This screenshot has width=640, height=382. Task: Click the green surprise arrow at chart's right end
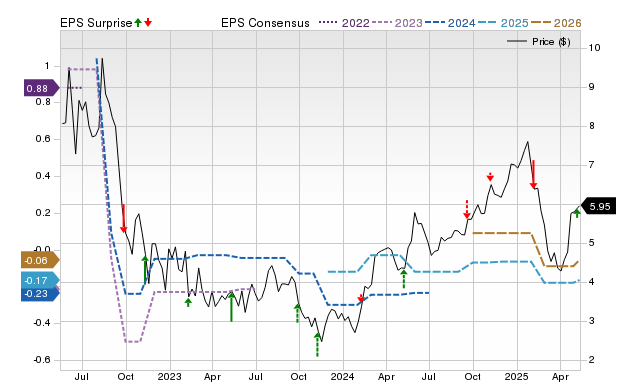[577, 213]
